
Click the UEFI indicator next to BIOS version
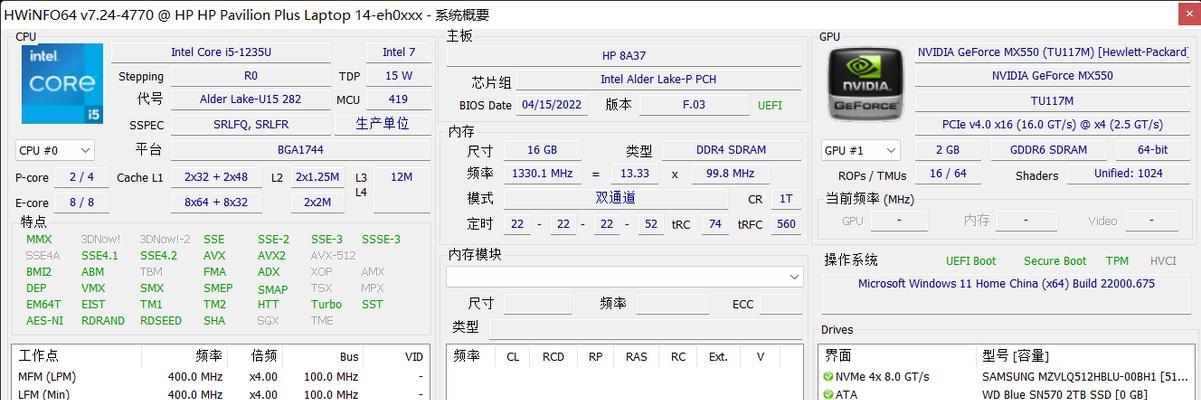(770, 105)
